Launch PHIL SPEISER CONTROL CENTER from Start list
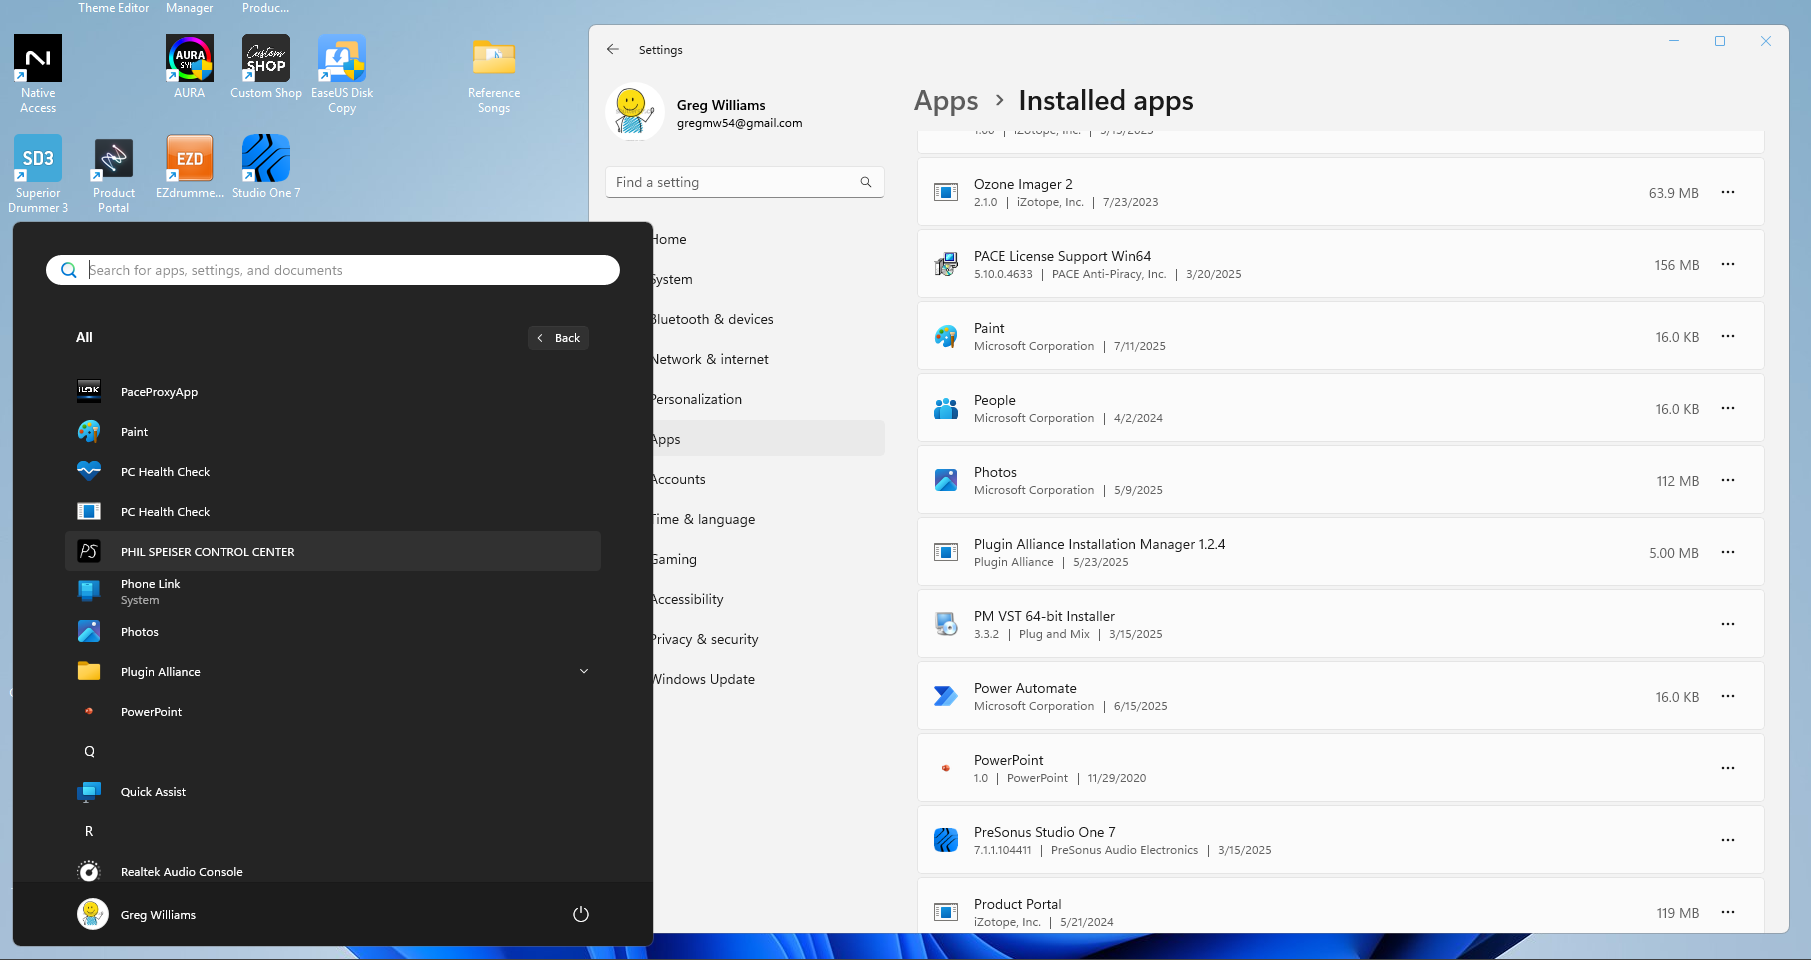 pyautogui.click(x=333, y=551)
